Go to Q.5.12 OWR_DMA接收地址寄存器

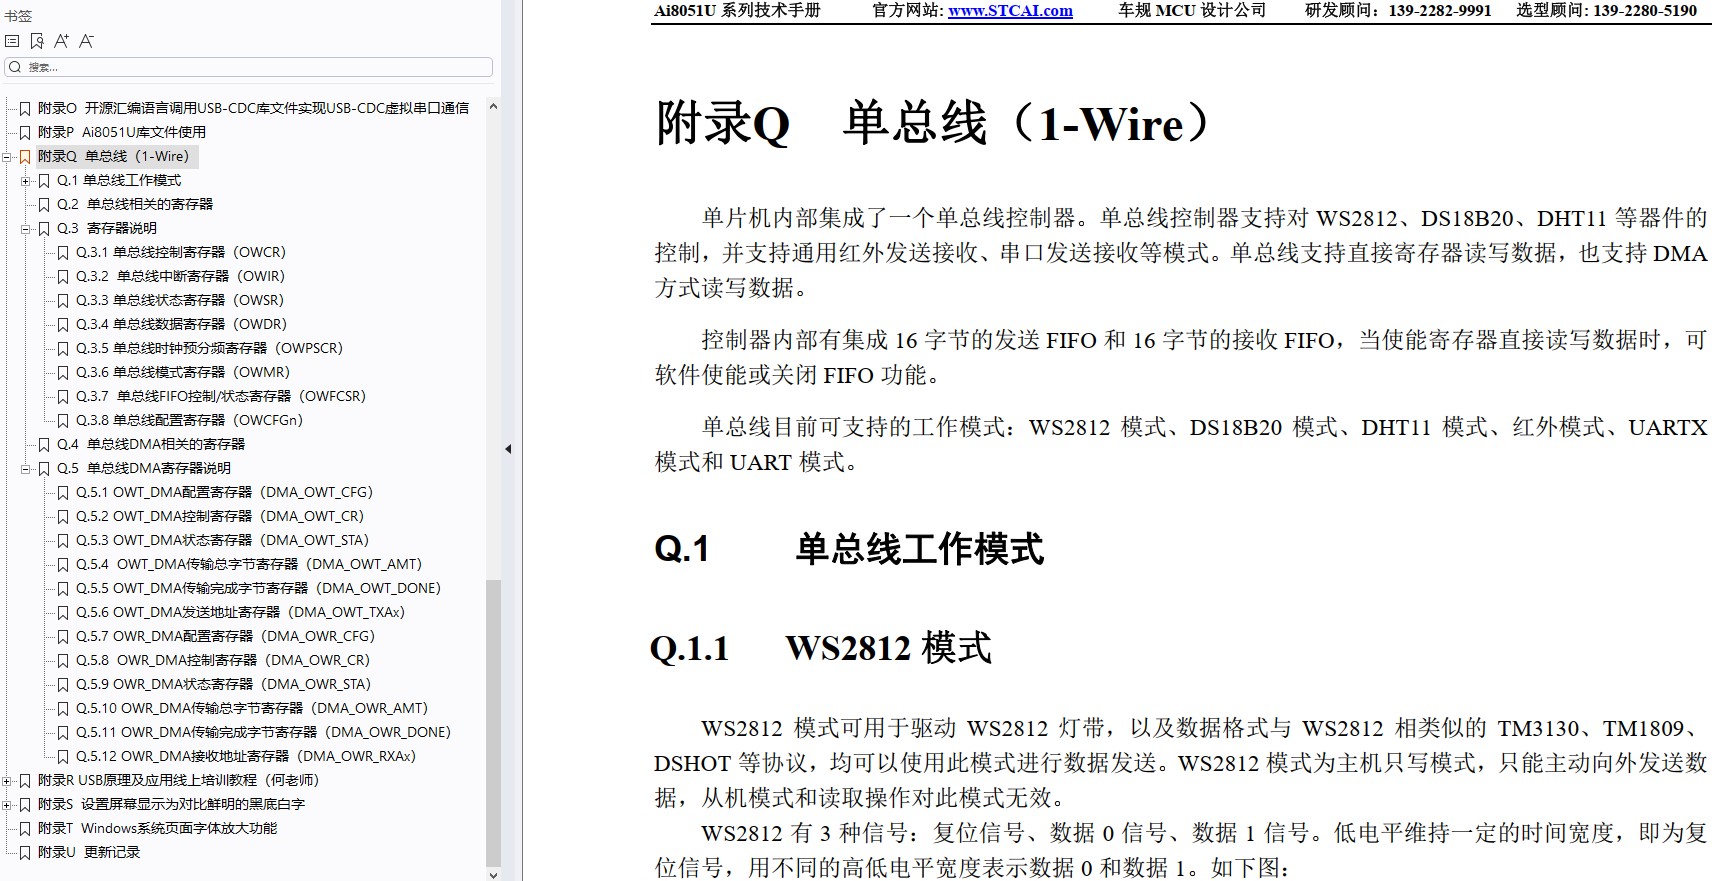[246, 756]
